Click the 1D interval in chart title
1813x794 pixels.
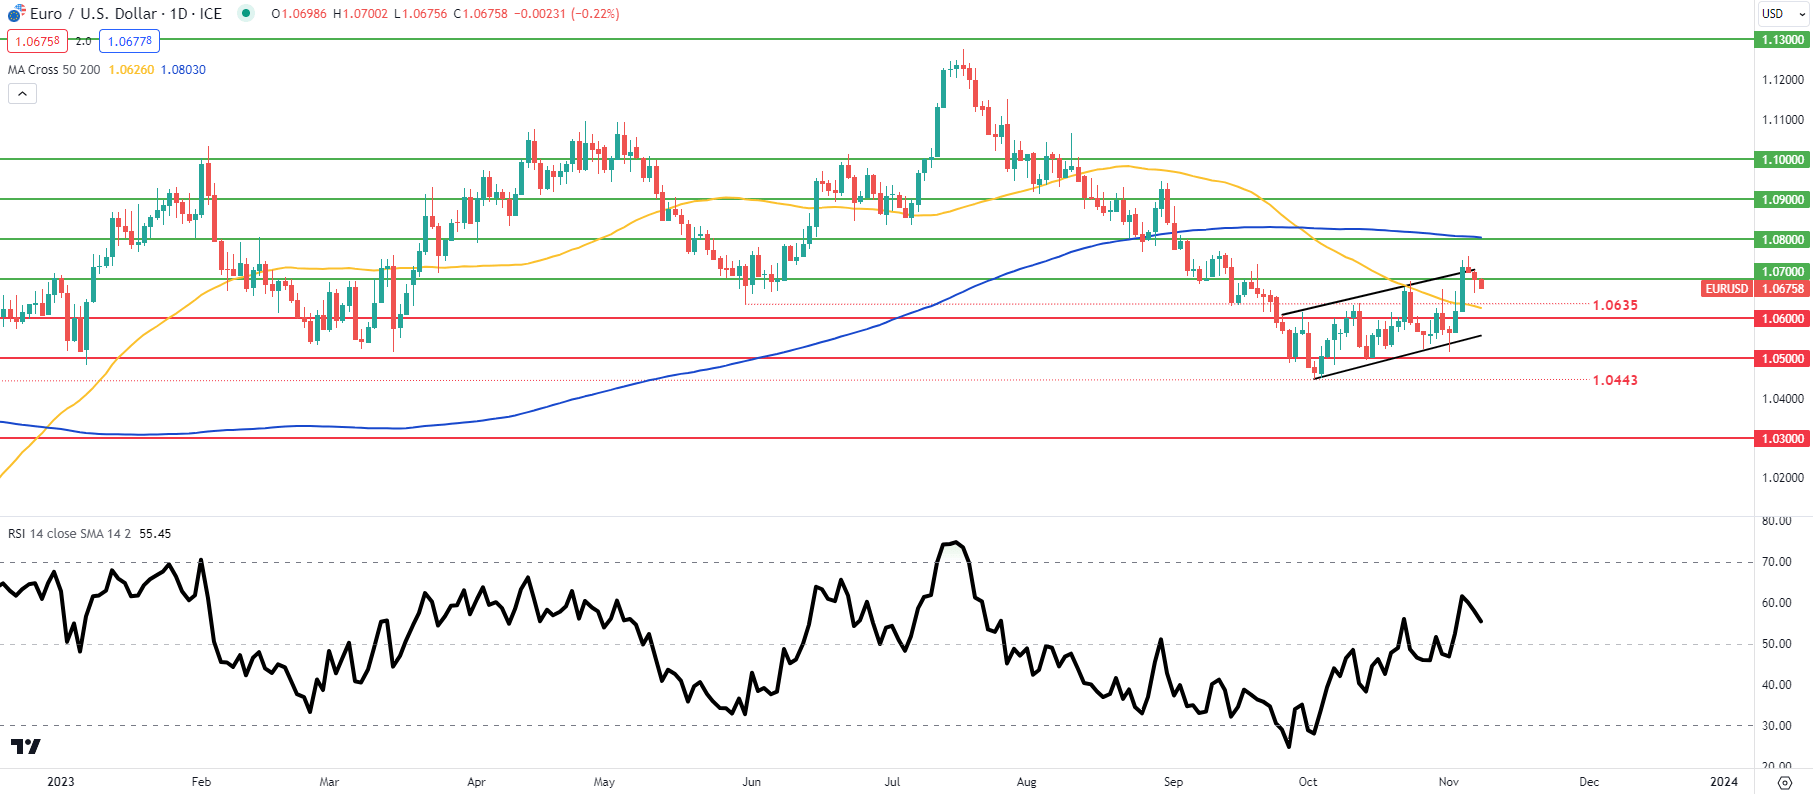[180, 13]
